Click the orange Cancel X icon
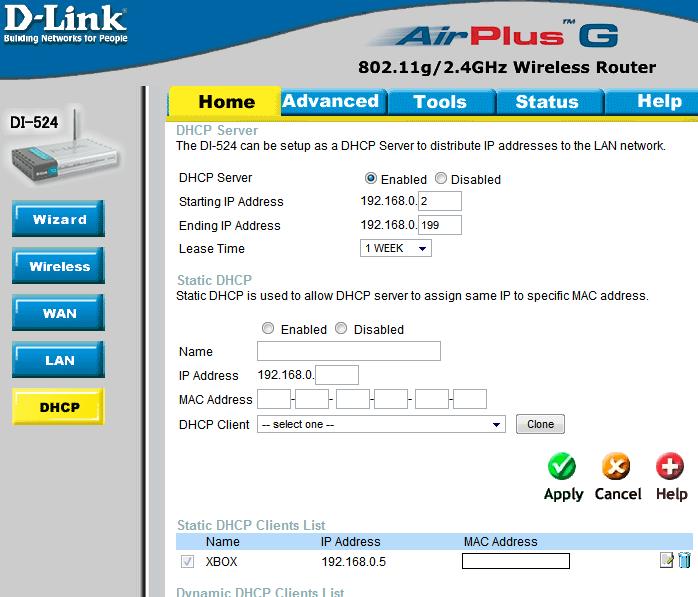The width and height of the screenshot is (698, 597). (617, 466)
